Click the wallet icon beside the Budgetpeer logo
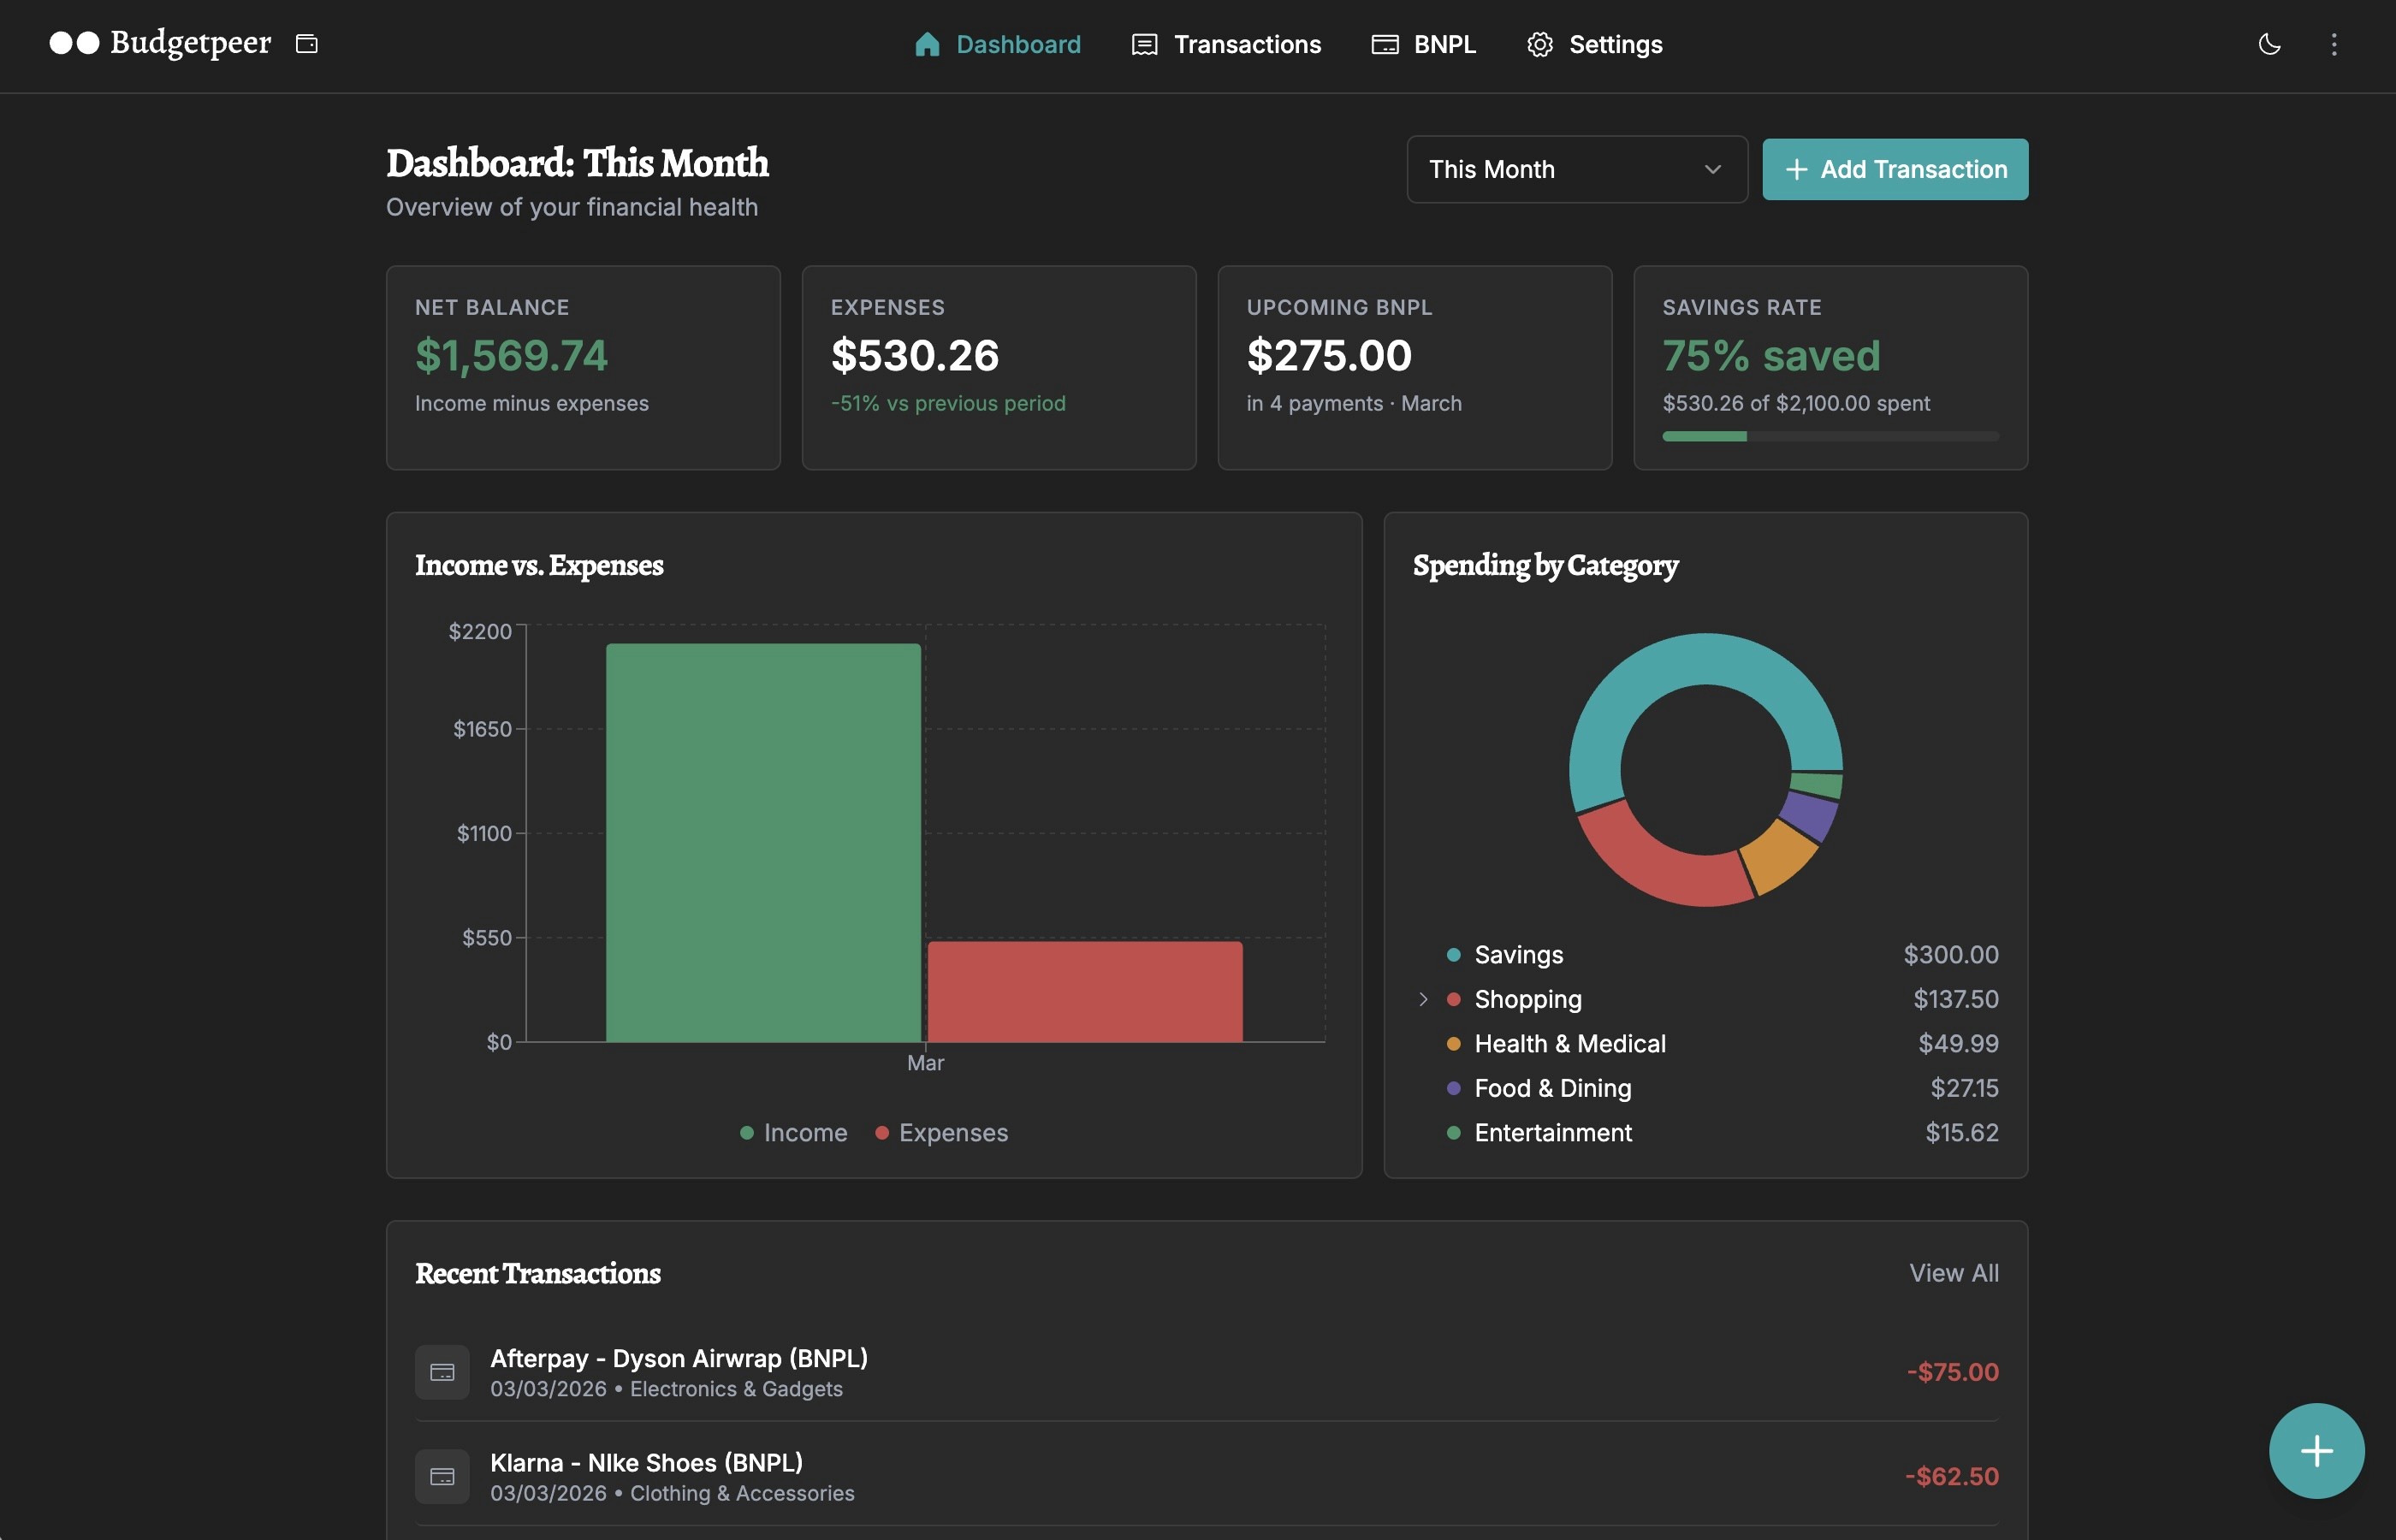Viewport: 2396px width, 1540px height. 306,44
